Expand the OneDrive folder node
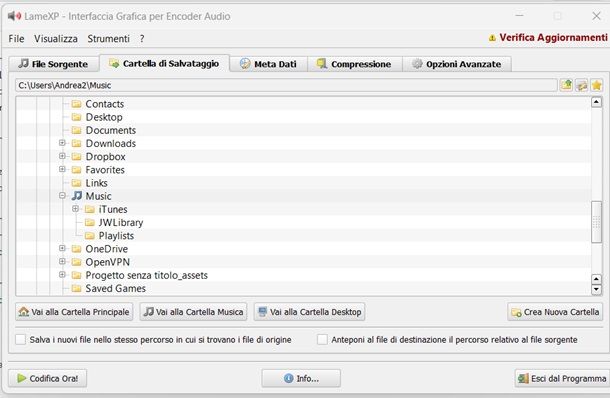Viewport: 610px width, 398px height. [62, 248]
